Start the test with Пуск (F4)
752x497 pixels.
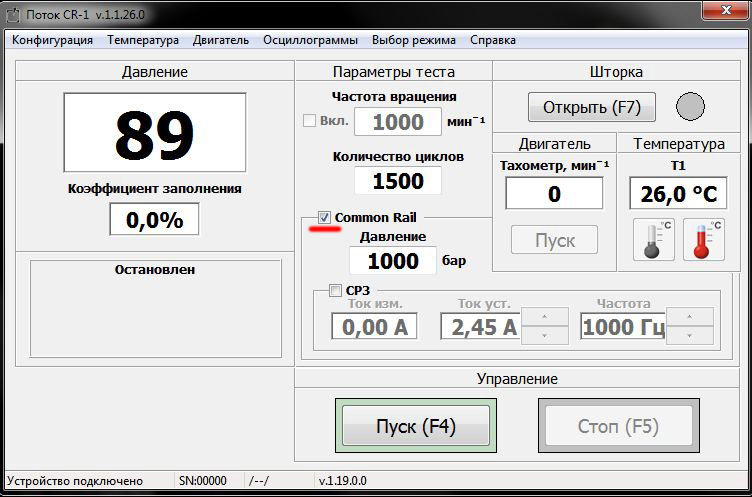[x=416, y=426]
